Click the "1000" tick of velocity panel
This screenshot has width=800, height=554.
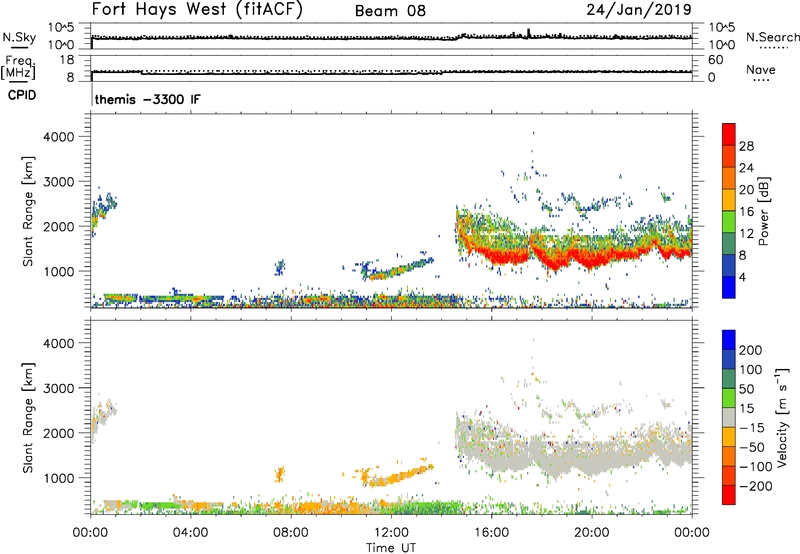click(59, 478)
